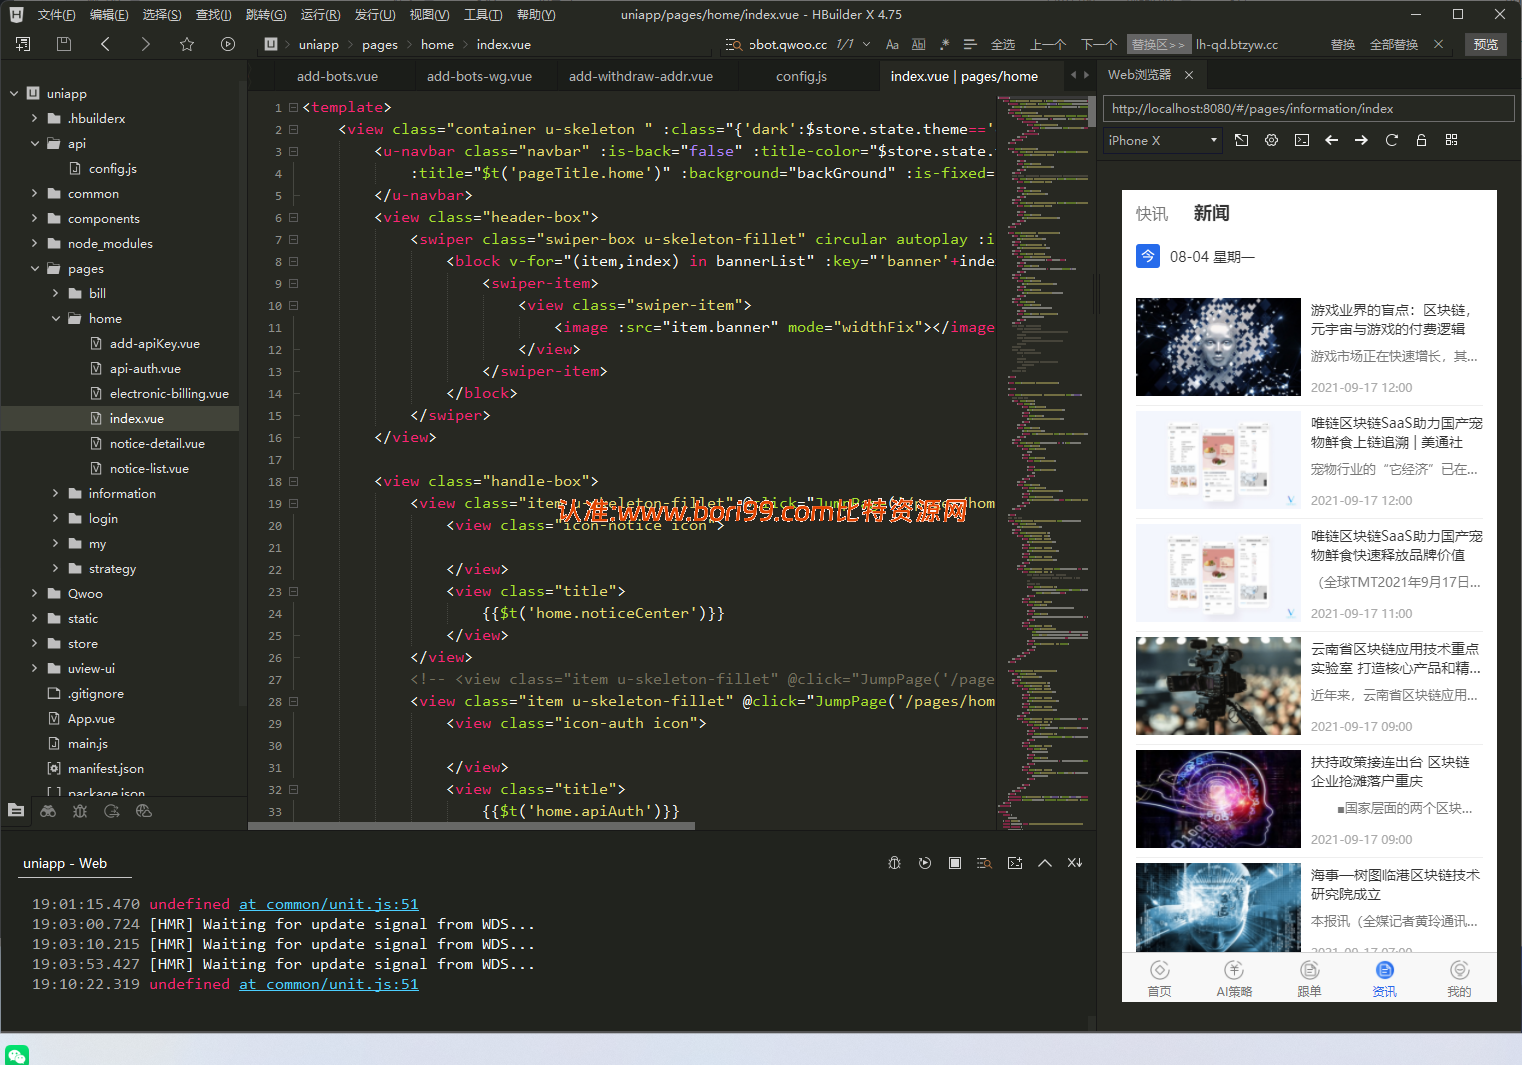Screen dimensions: 1522x1065
Task: Open the iPhone X device dropdown
Action: pyautogui.click(x=1164, y=141)
